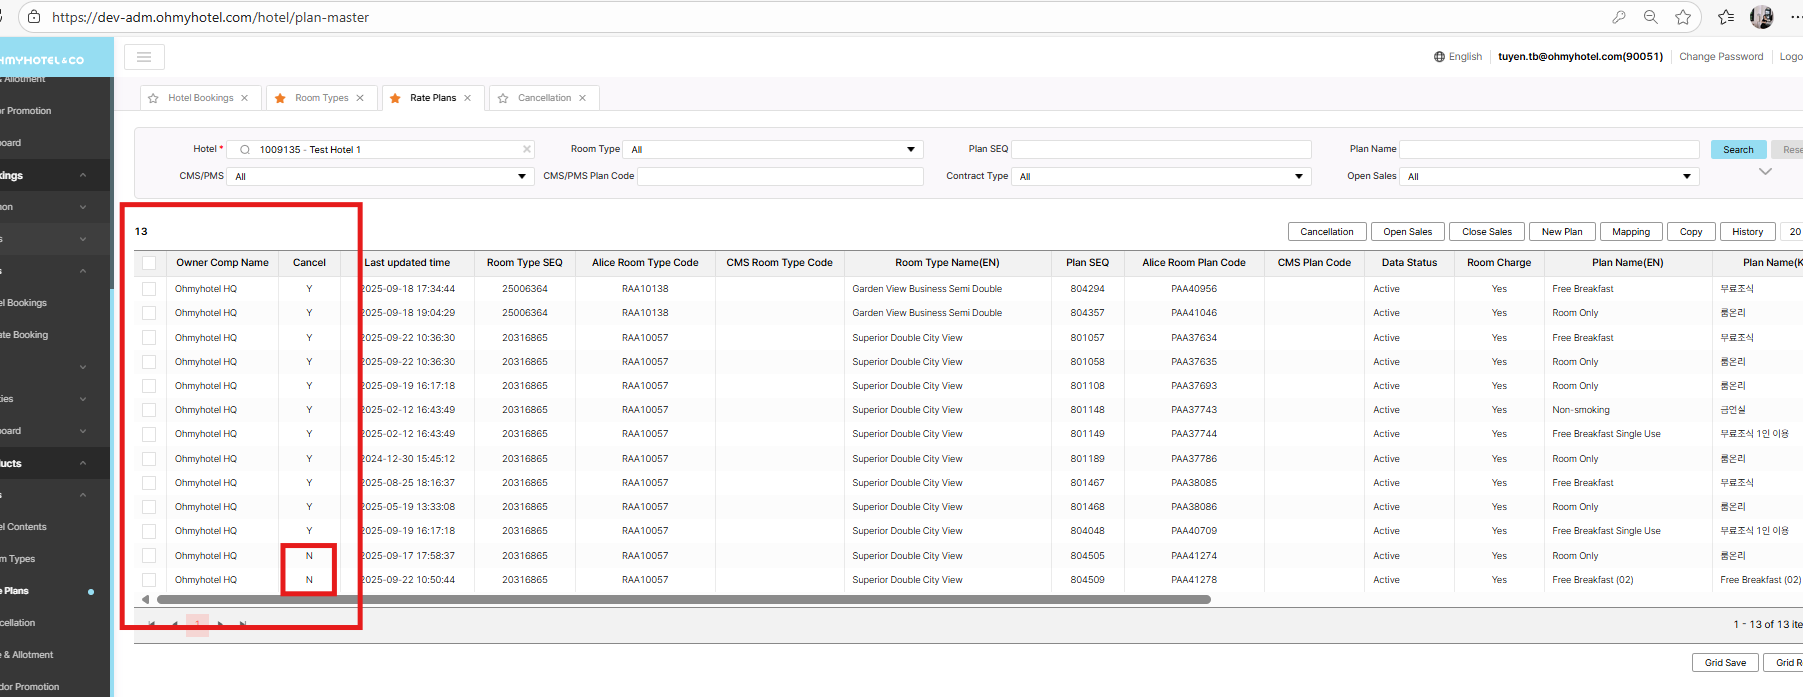Click the New Plan button

[x=1561, y=232]
